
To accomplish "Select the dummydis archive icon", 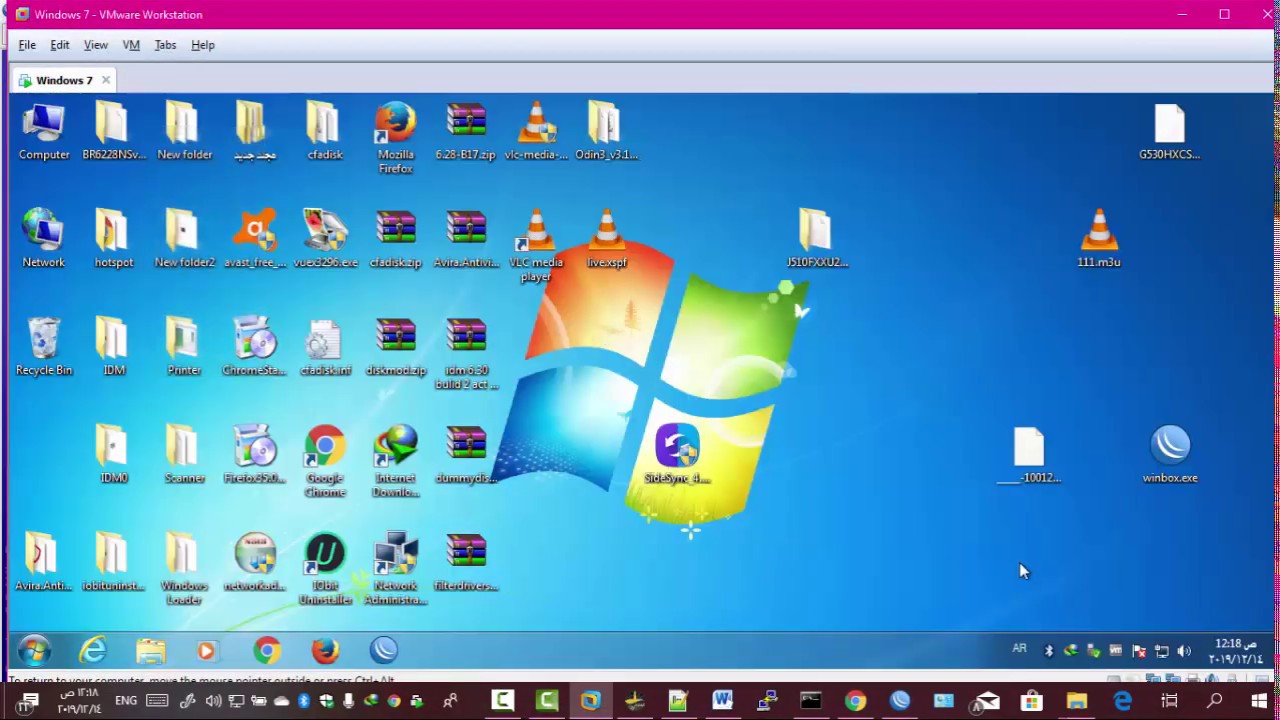I will 466,454.
